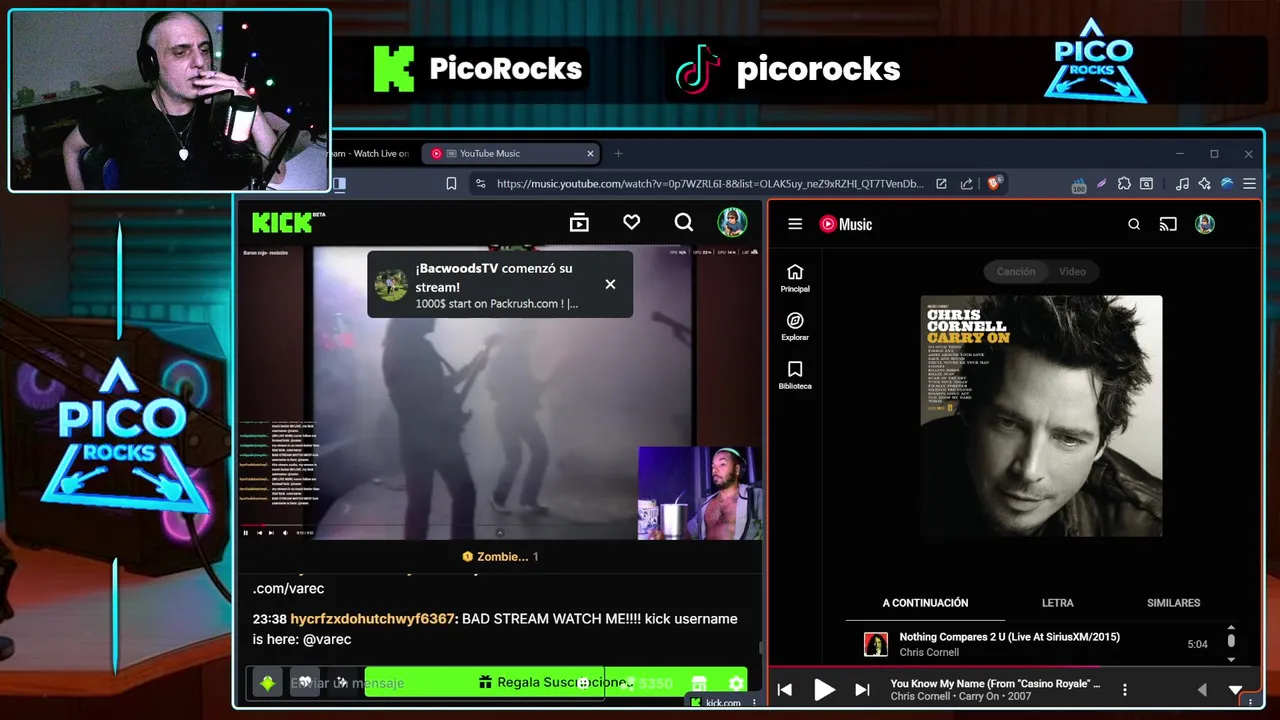Click the Kick heart favorites icon

tap(631, 223)
